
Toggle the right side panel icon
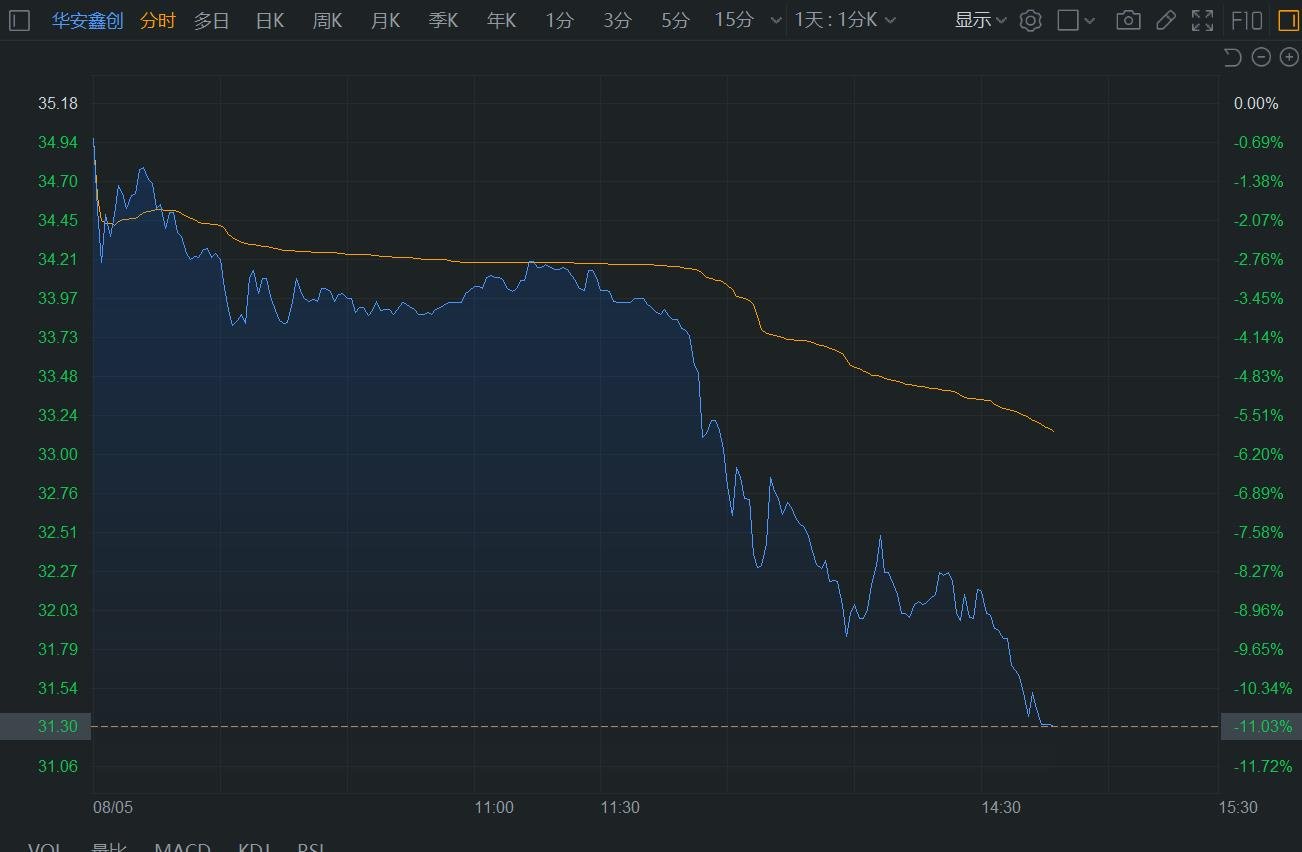1287,20
